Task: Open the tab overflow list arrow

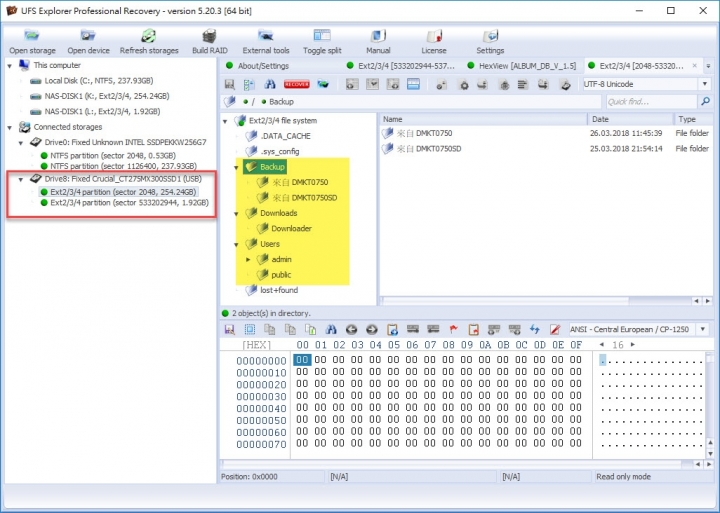Action: click(x=708, y=66)
